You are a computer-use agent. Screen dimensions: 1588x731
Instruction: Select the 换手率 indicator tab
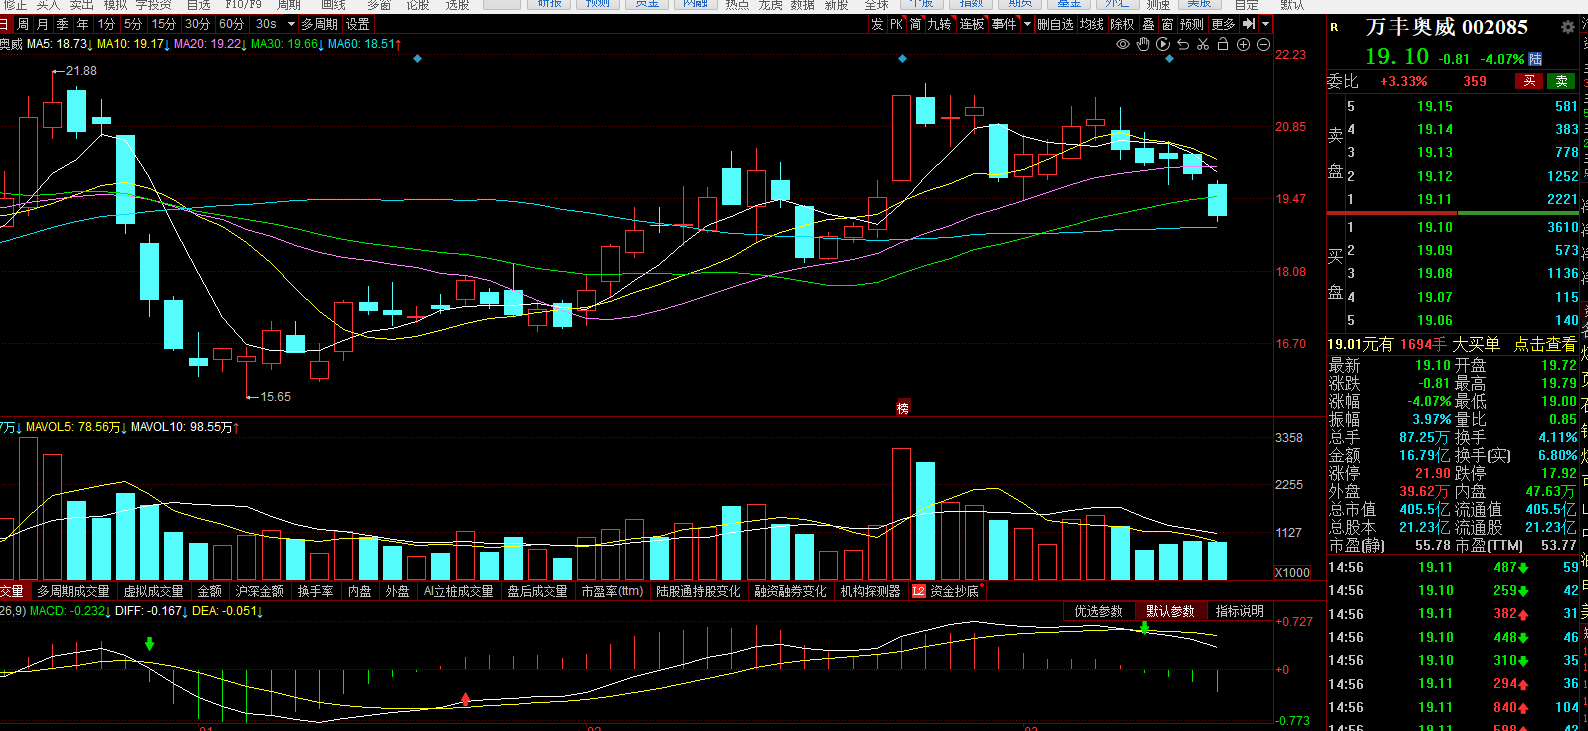315,591
